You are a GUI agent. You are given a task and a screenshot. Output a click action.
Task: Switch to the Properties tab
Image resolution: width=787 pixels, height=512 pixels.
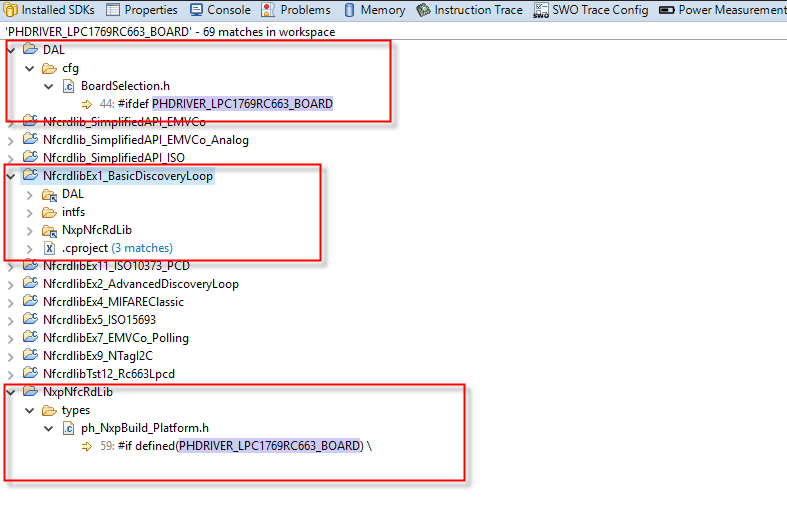(142, 10)
